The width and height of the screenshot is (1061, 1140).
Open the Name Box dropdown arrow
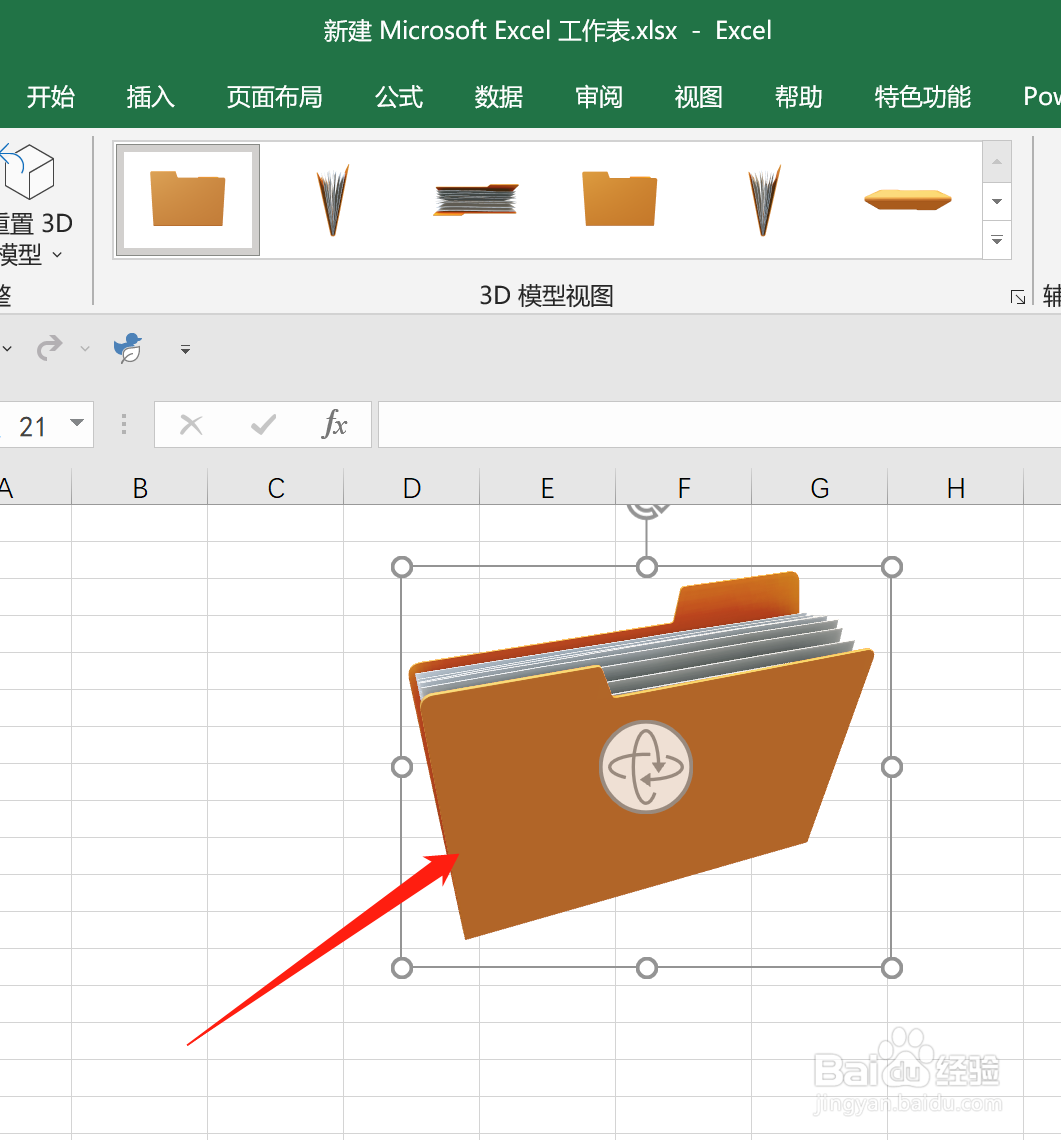point(77,423)
